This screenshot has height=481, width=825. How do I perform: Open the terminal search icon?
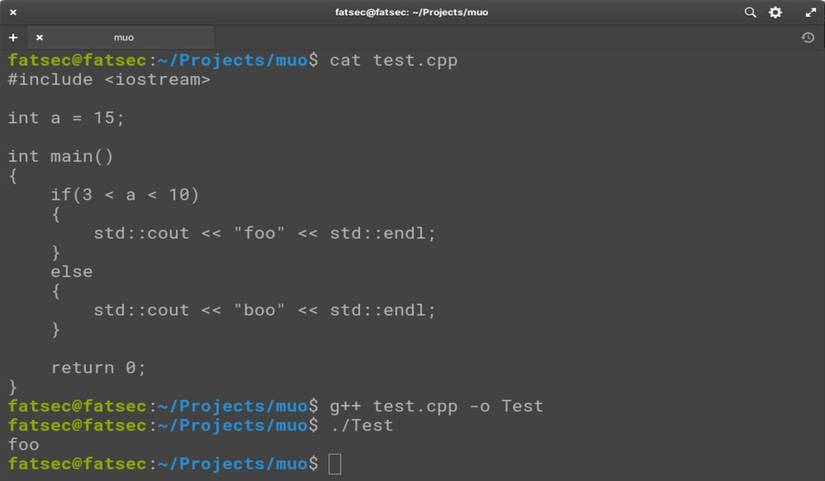pyautogui.click(x=750, y=12)
